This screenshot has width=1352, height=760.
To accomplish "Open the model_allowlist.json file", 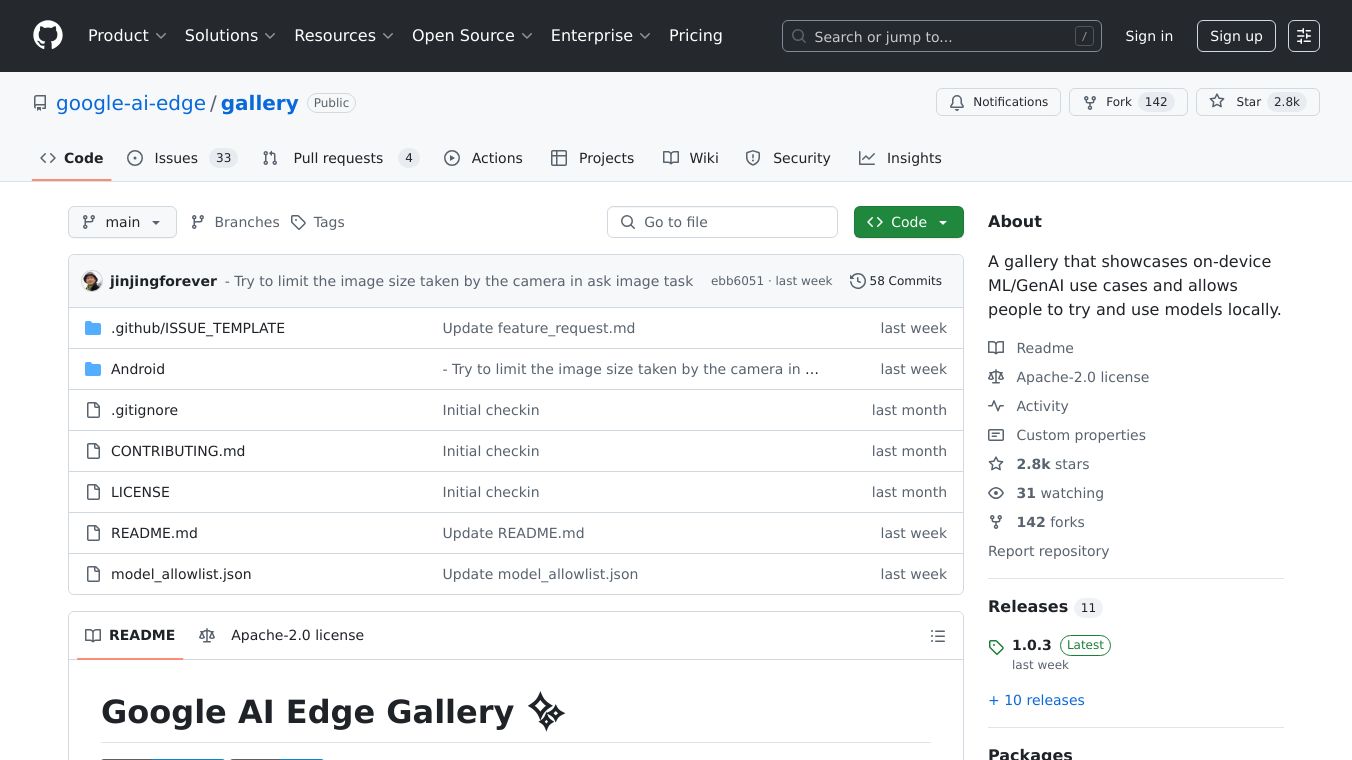I will (x=181, y=574).
